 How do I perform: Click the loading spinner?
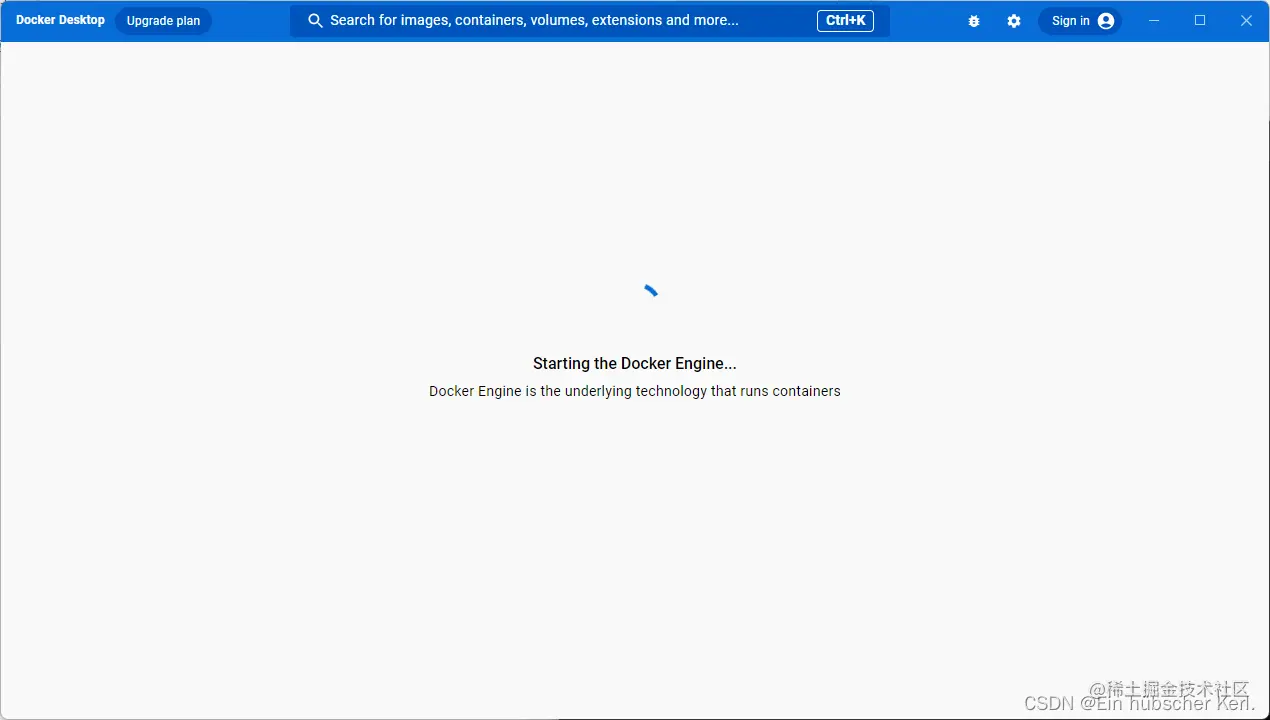(651, 291)
